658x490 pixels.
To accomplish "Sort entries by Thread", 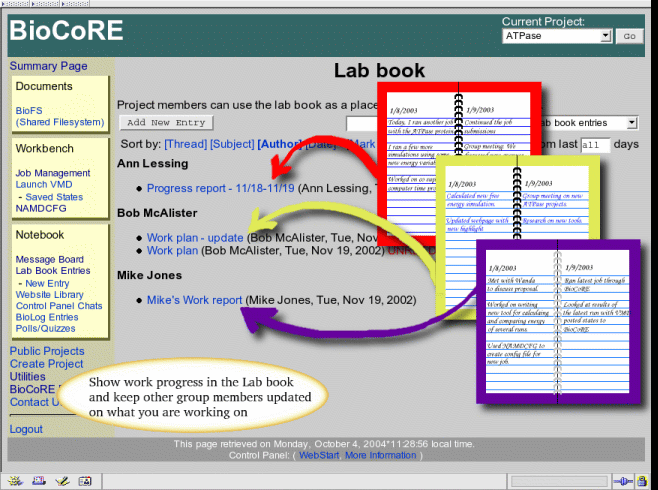I will 185,144.
